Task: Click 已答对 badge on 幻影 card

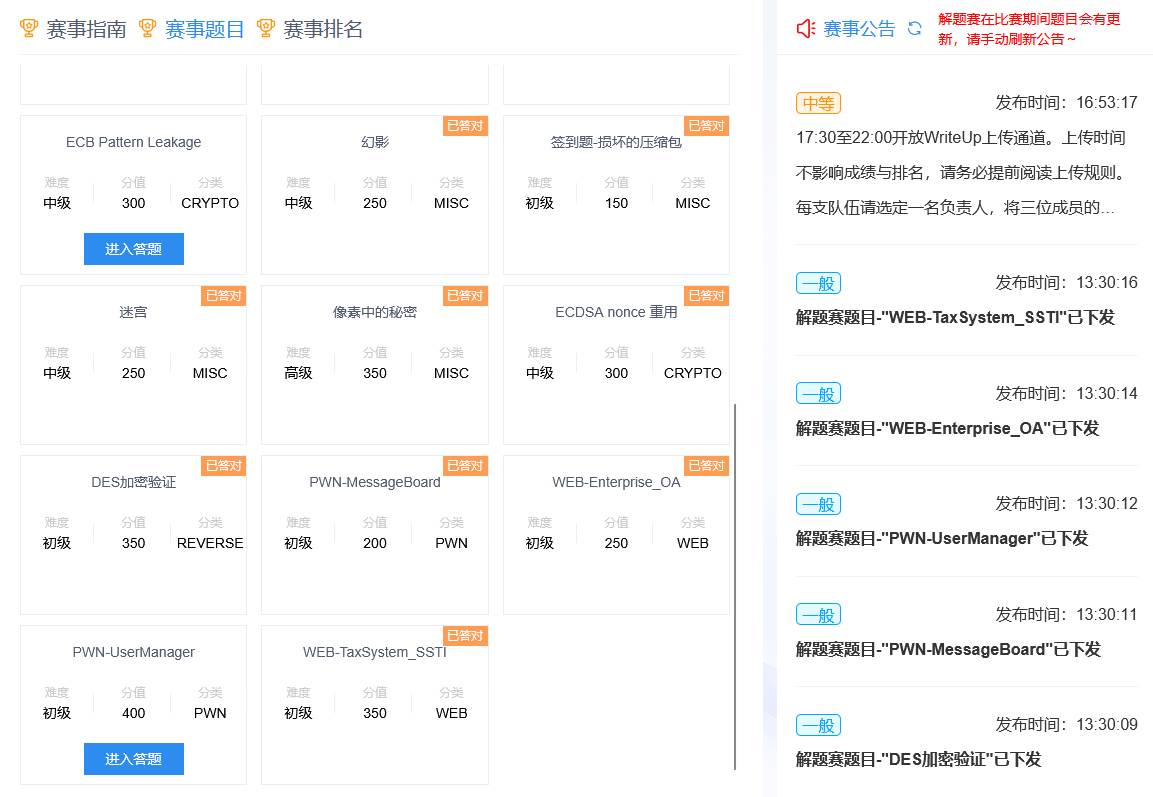Action: tap(465, 126)
